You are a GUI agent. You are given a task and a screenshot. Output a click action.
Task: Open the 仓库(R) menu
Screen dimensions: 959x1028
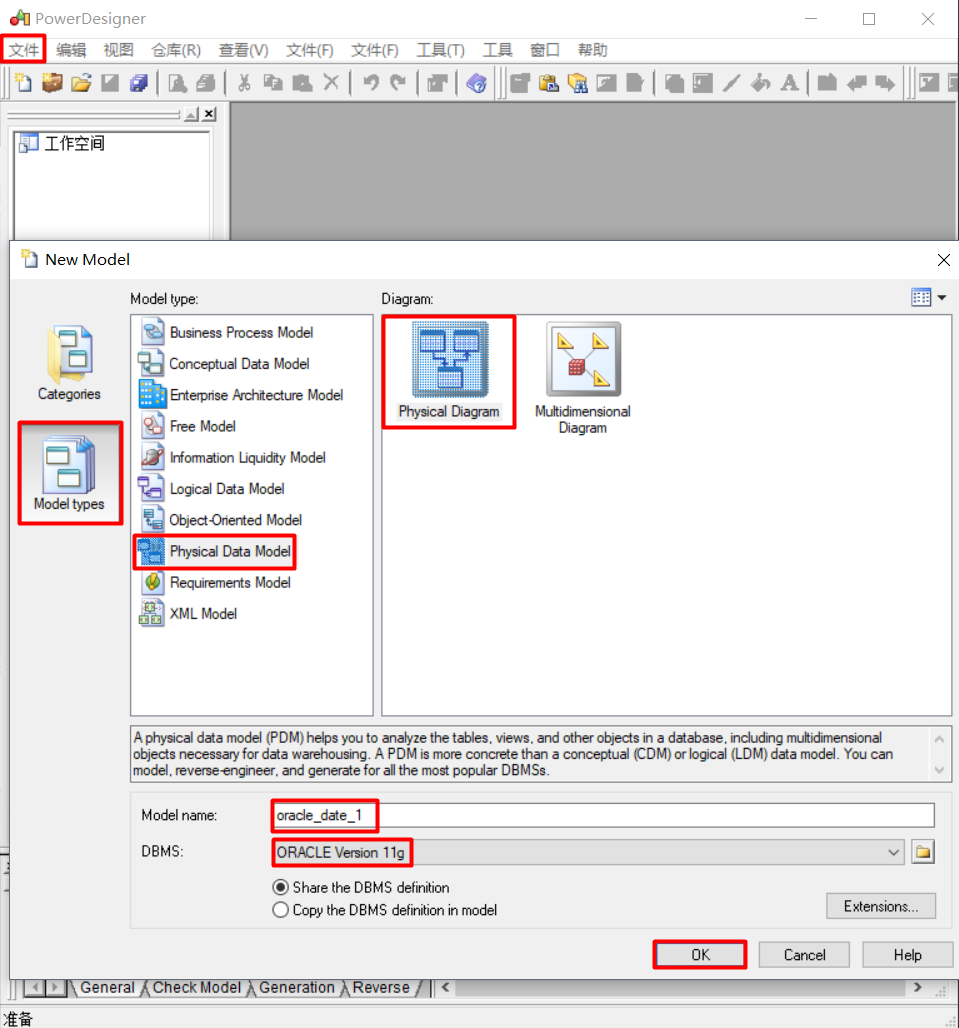[x=176, y=50]
